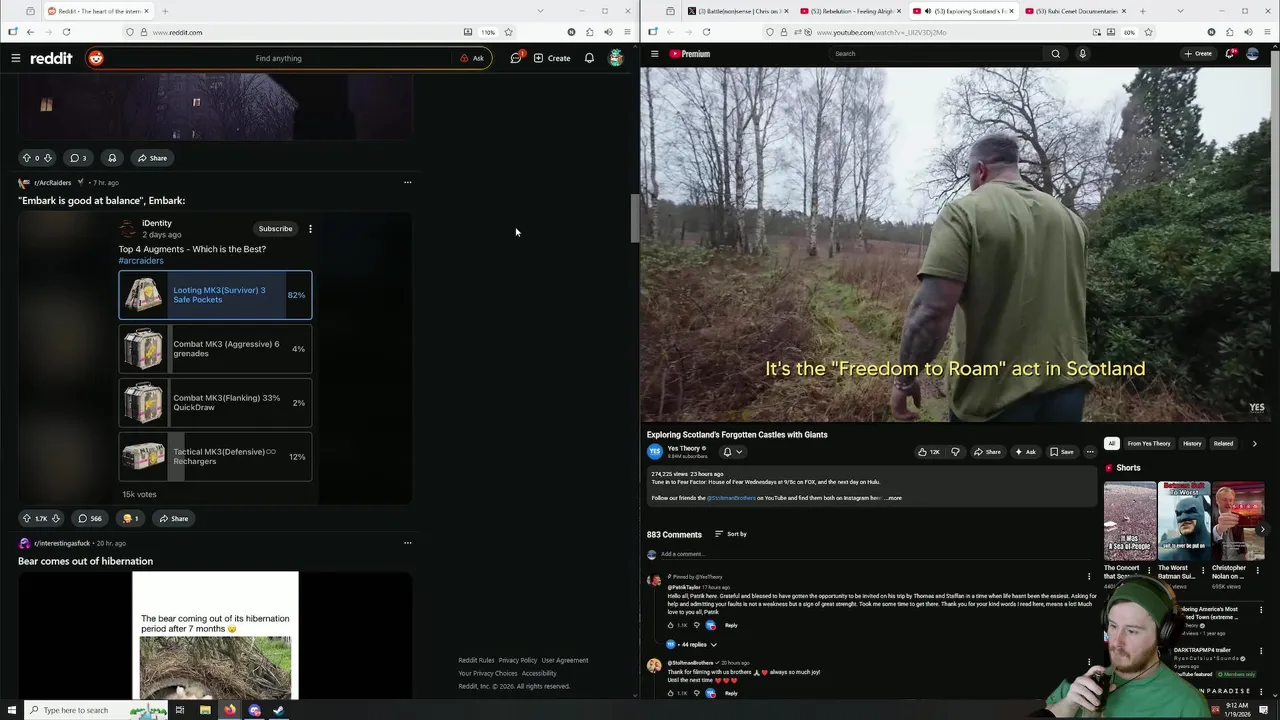This screenshot has height=720, width=1280.
Task: Click the Reddit logo
Action: tap(51, 58)
